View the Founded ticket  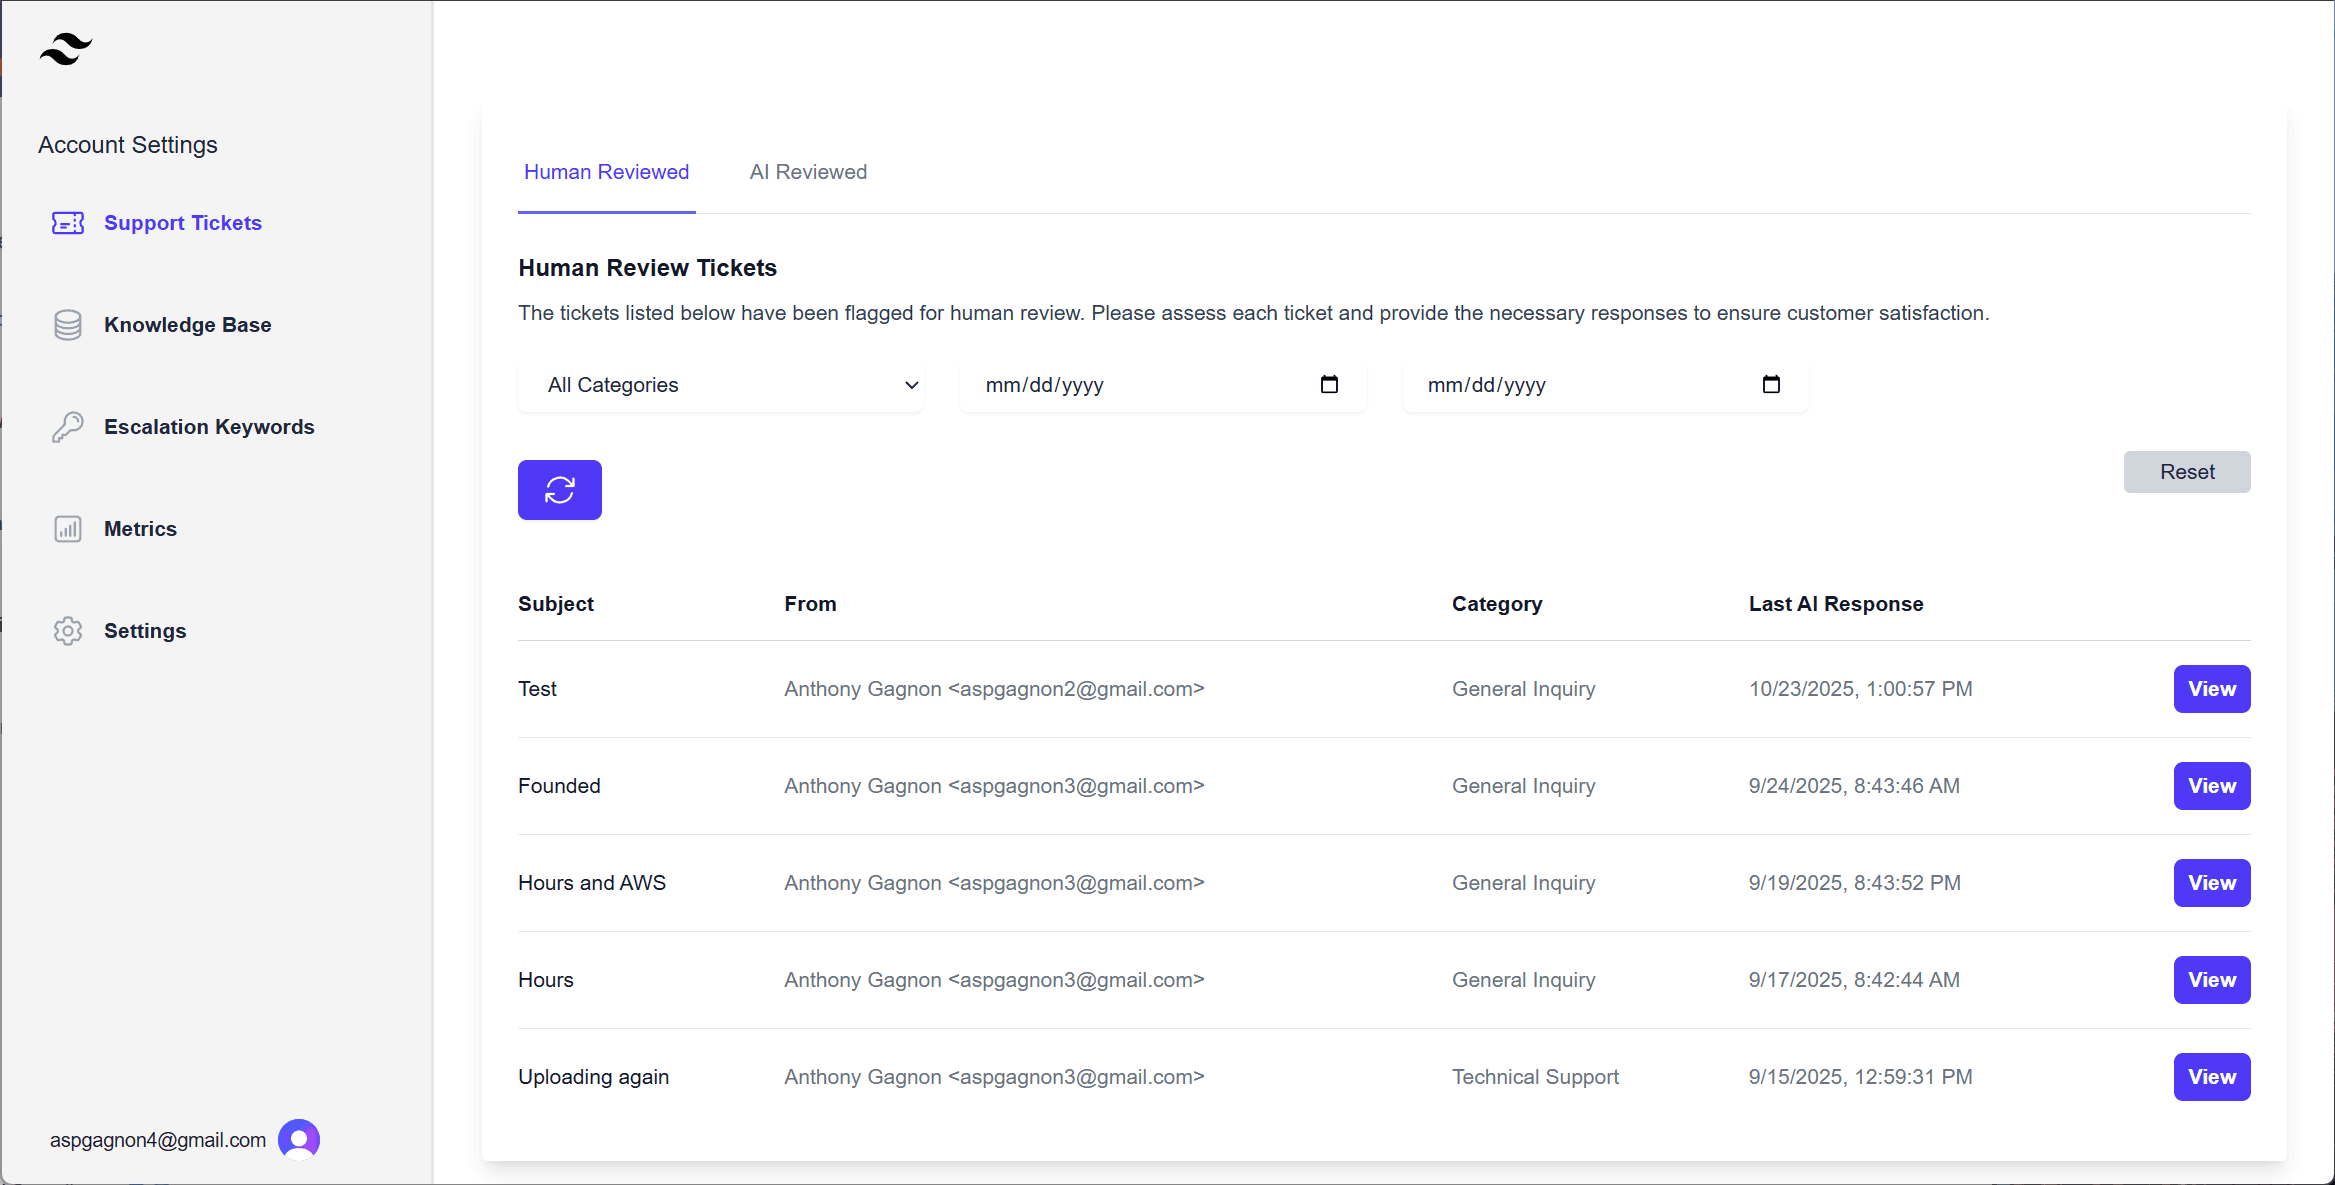(x=2211, y=786)
